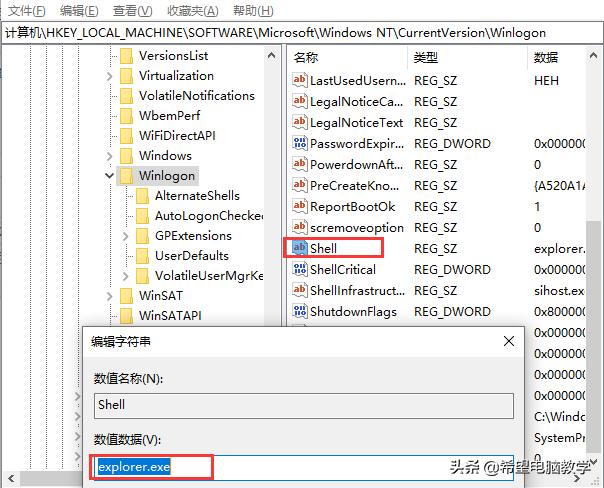
Task: Click the tree pane scroll up arrow
Action: [x=271, y=56]
